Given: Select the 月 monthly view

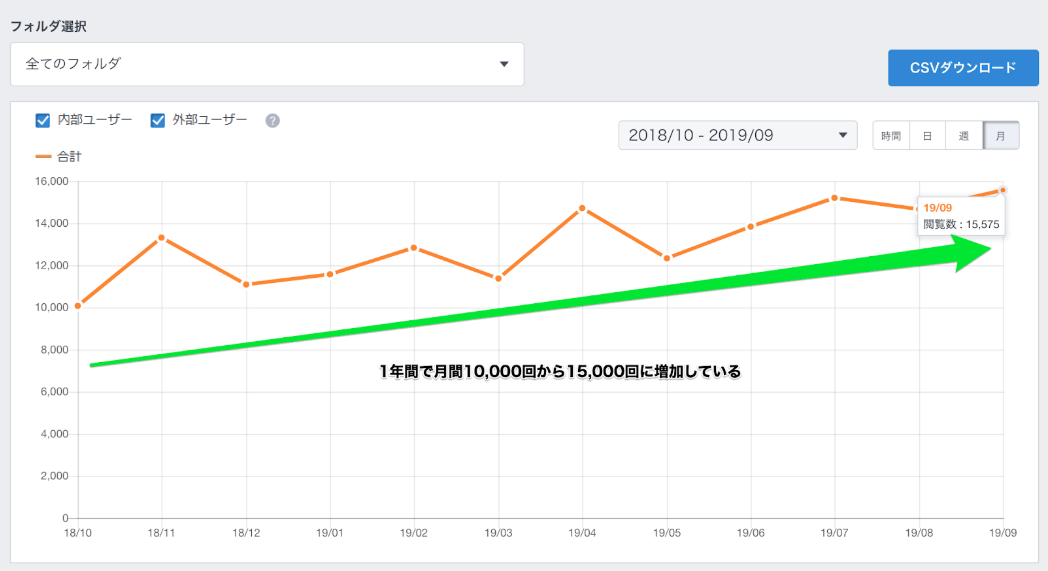Looking at the screenshot, I should [1001, 136].
